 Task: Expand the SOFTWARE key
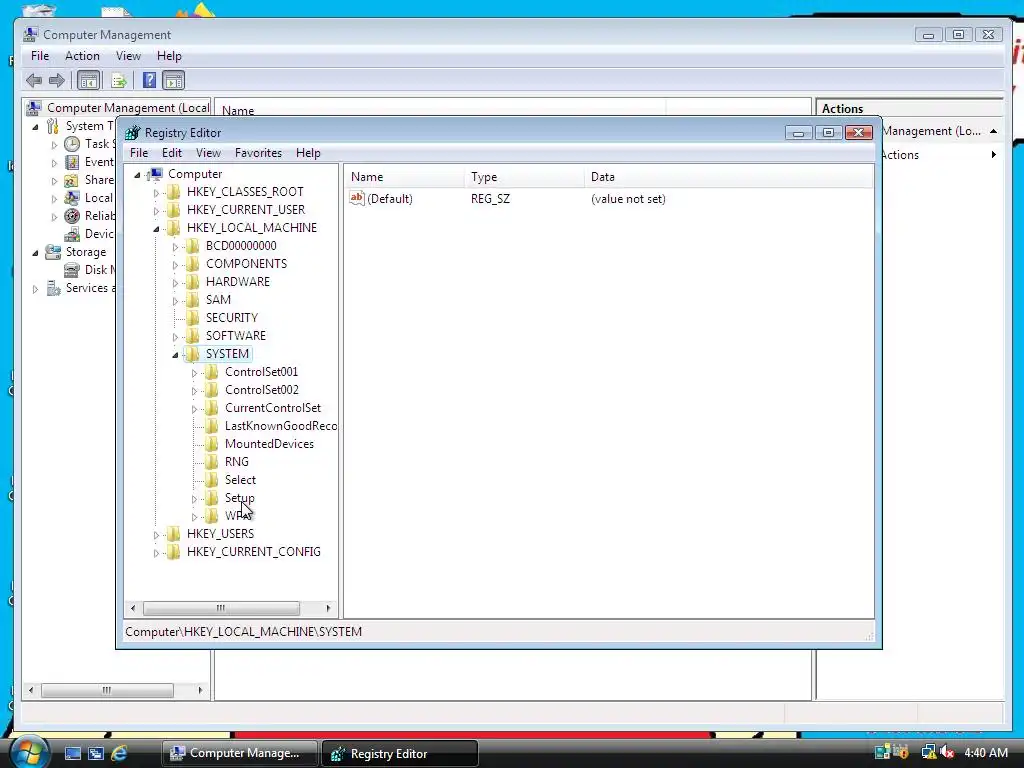point(175,337)
